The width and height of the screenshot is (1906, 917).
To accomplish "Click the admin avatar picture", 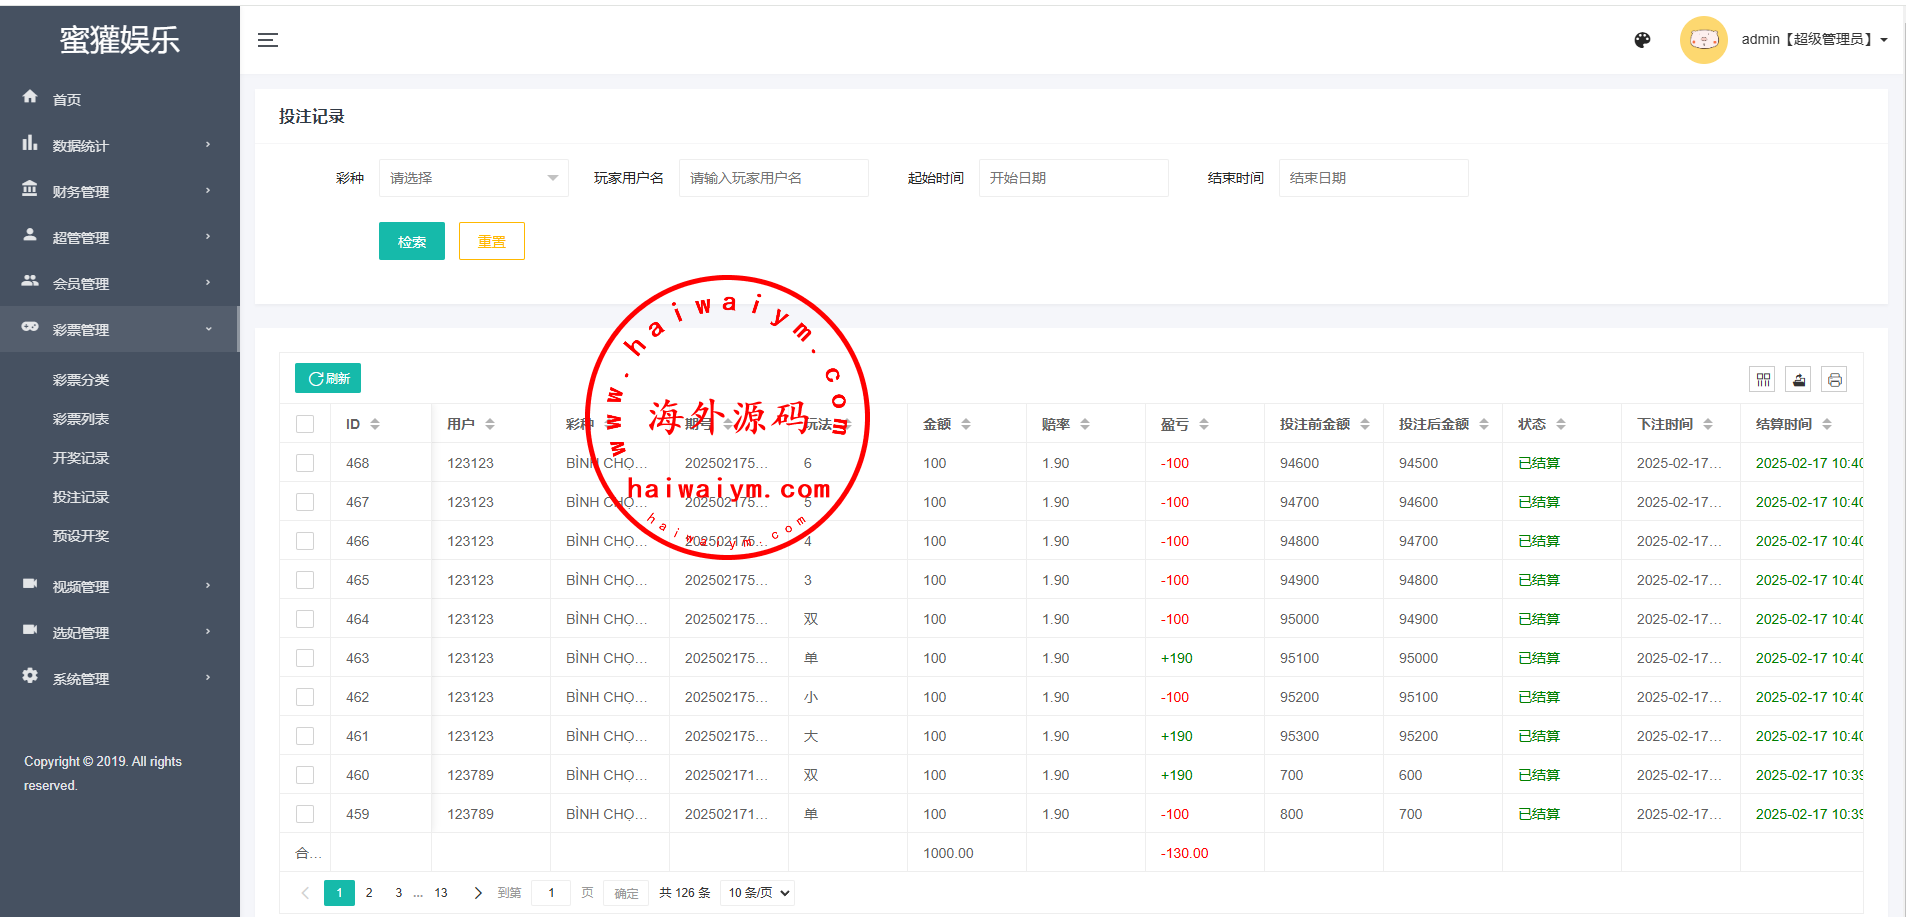I will pyautogui.click(x=1703, y=40).
